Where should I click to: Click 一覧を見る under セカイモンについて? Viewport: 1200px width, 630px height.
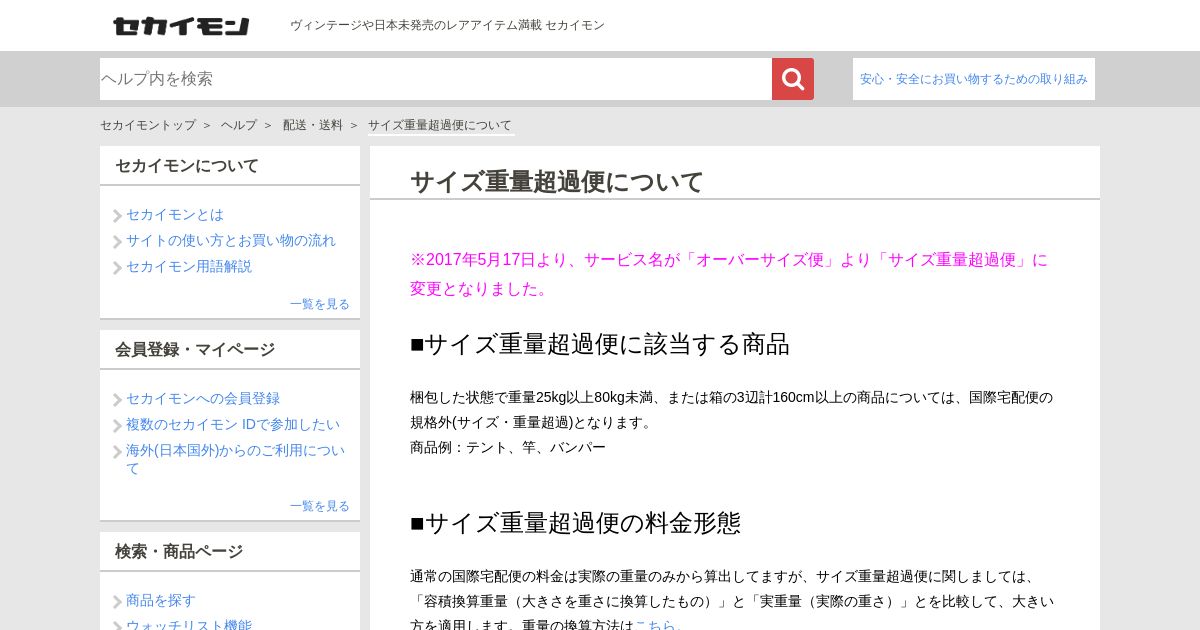[320, 304]
